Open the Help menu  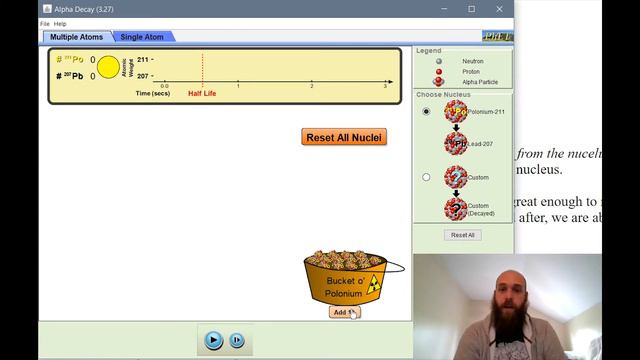click(x=60, y=24)
